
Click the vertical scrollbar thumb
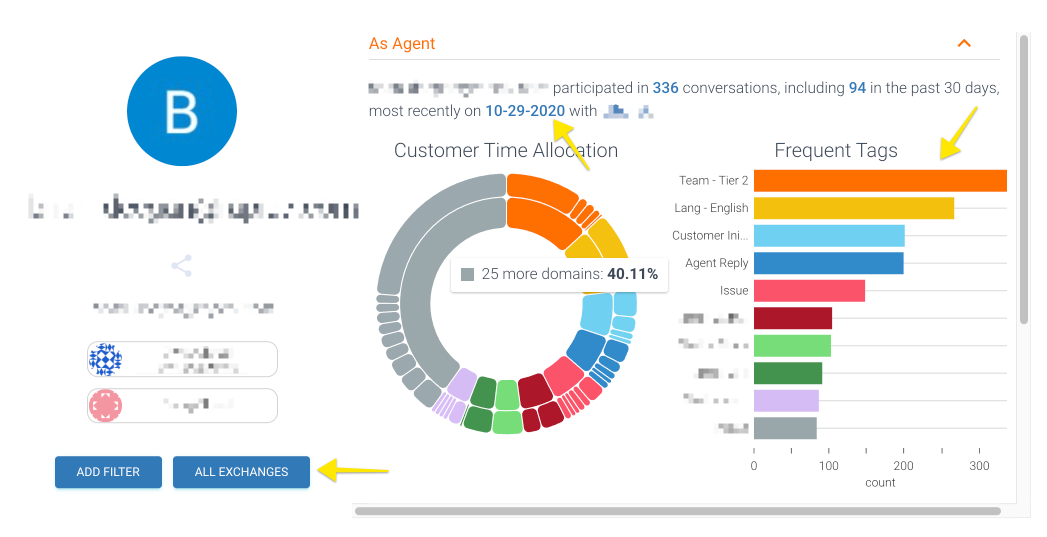(x=1024, y=179)
